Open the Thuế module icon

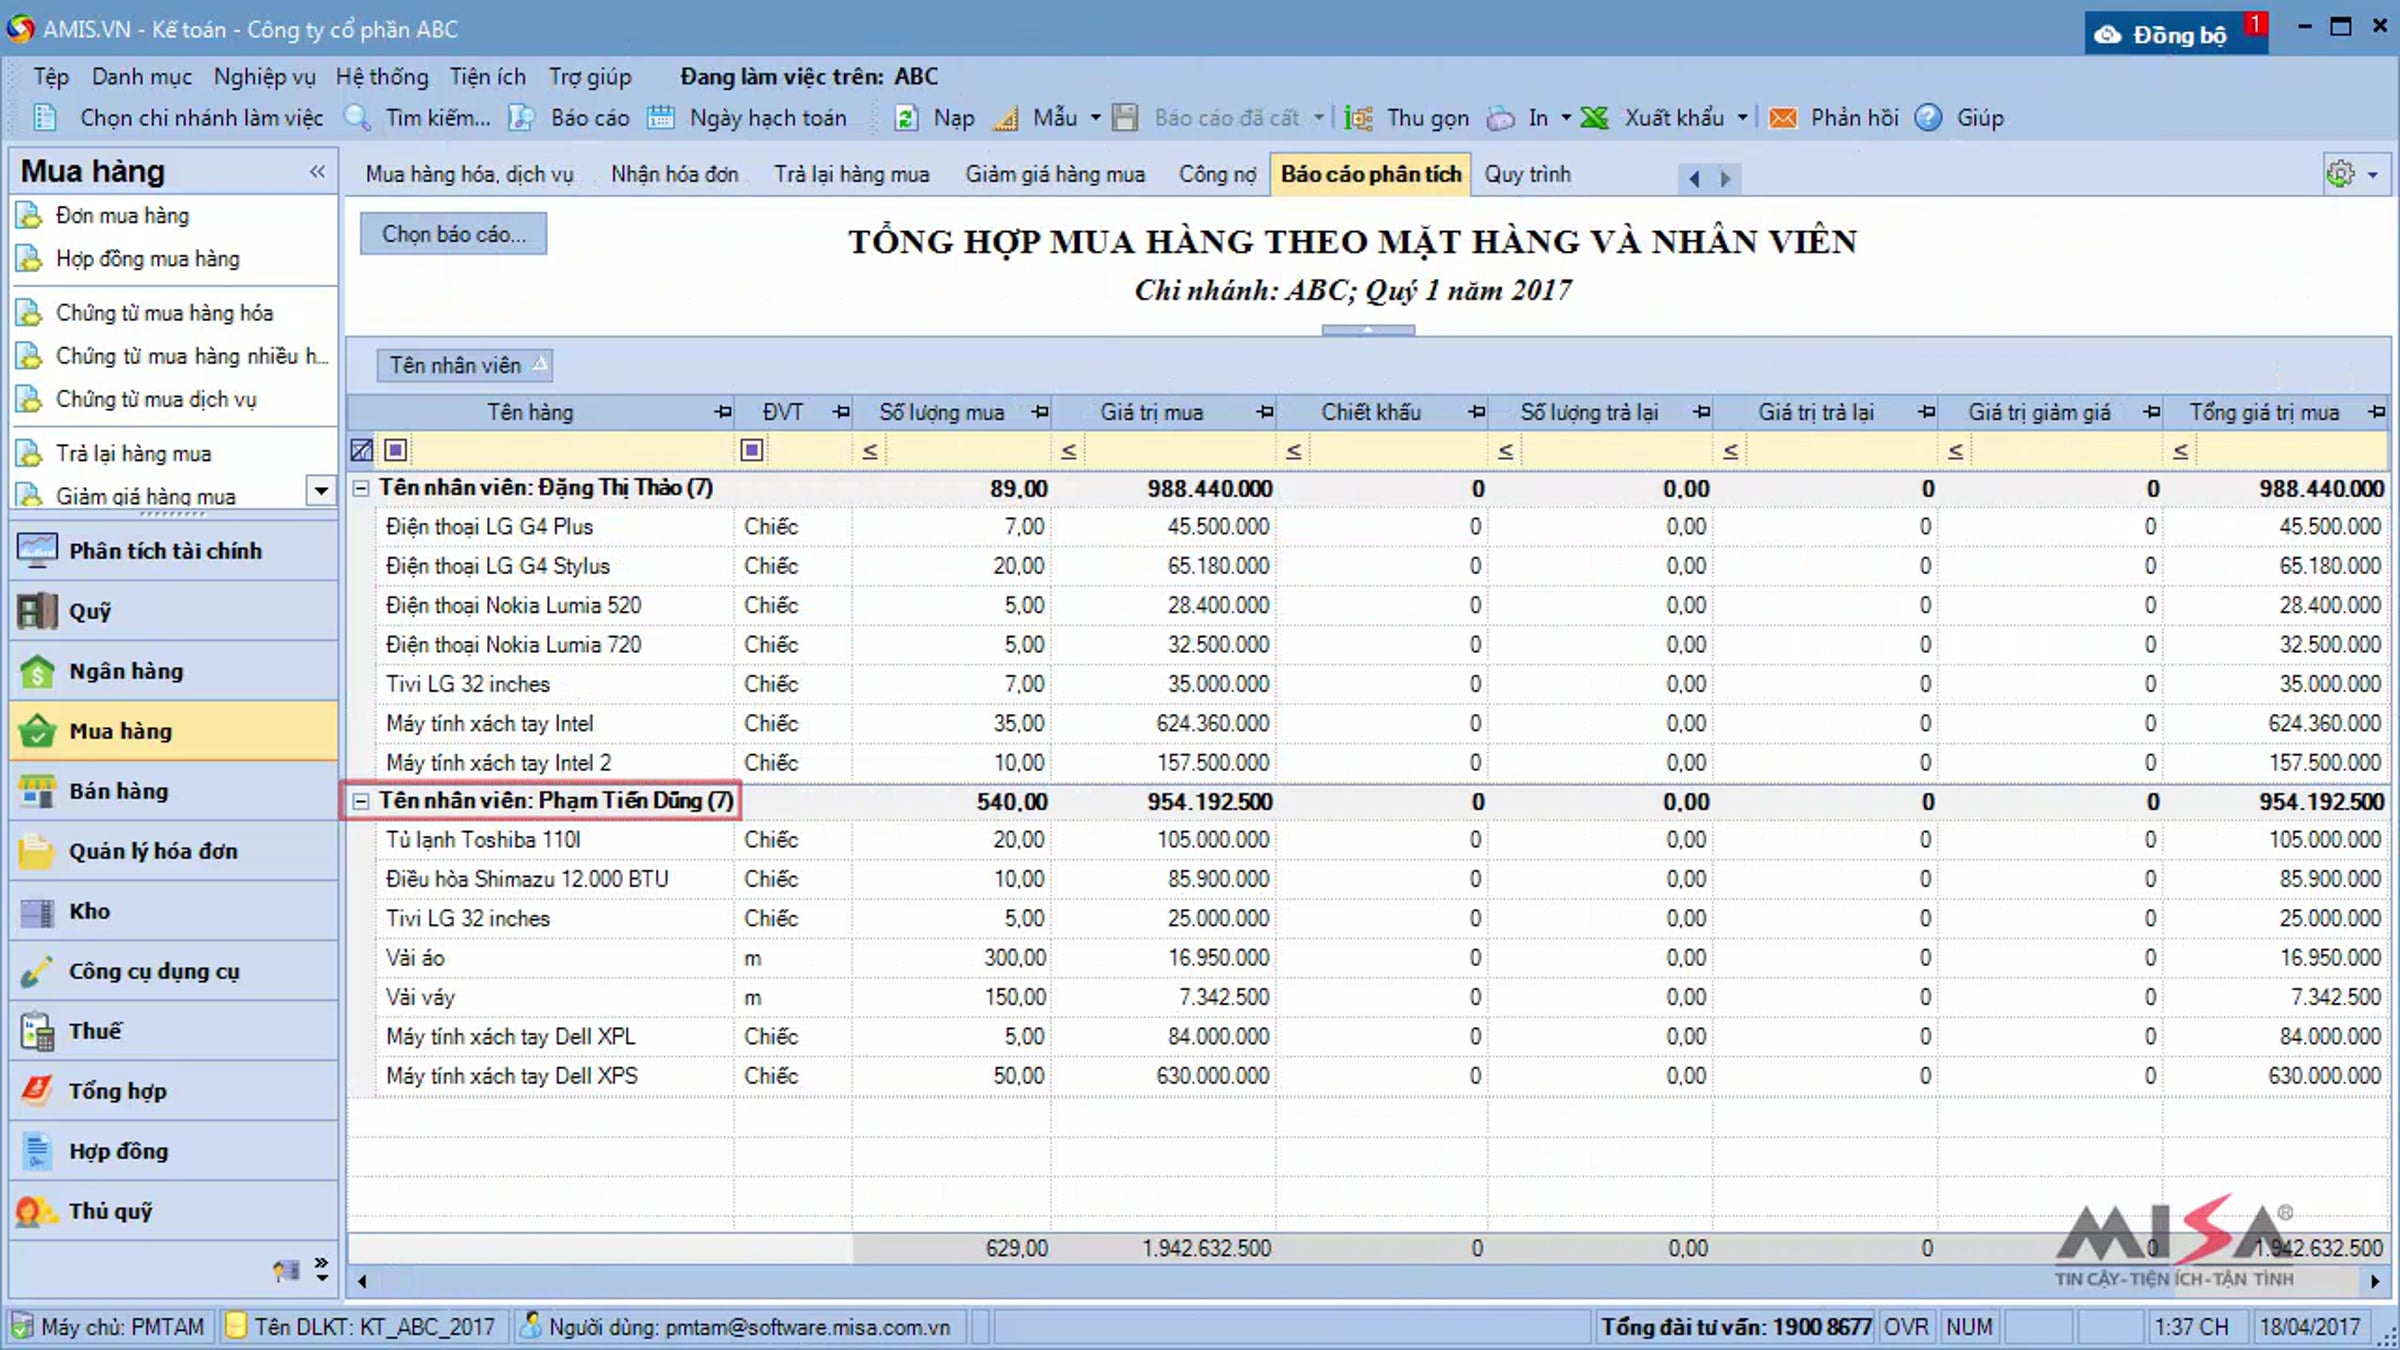coord(37,1031)
